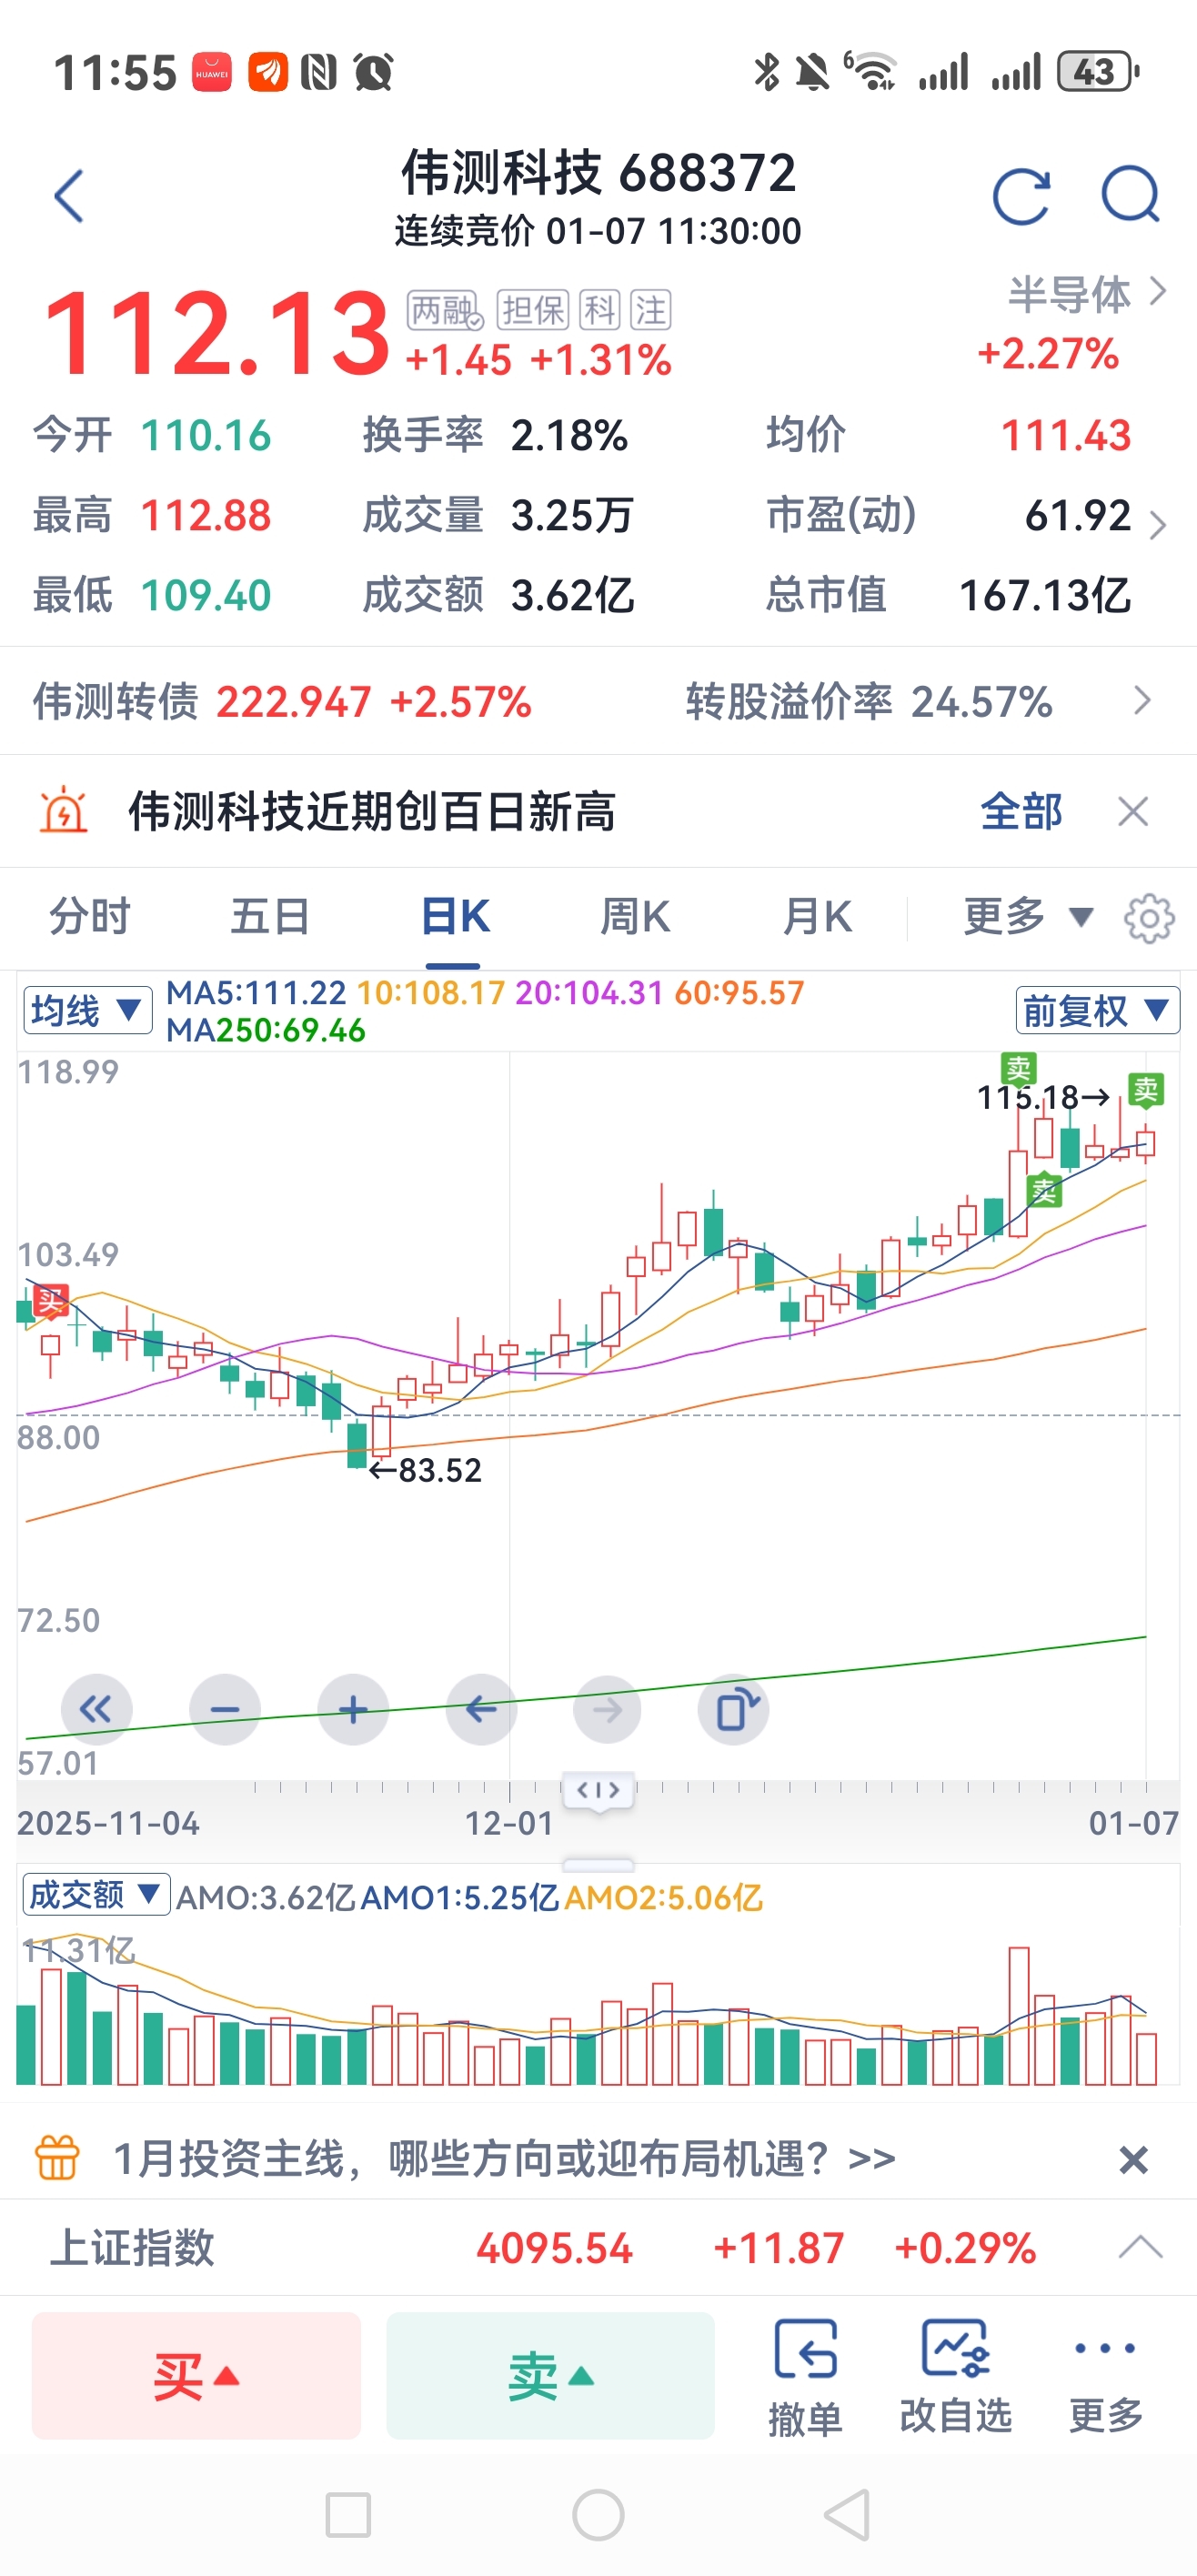
Task: Tap the back arrow icon
Action: tap(69, 196)
